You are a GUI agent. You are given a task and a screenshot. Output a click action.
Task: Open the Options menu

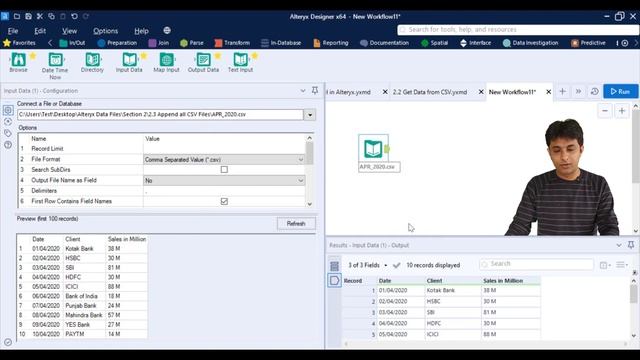pyautogui.click(x=105, y=31)
